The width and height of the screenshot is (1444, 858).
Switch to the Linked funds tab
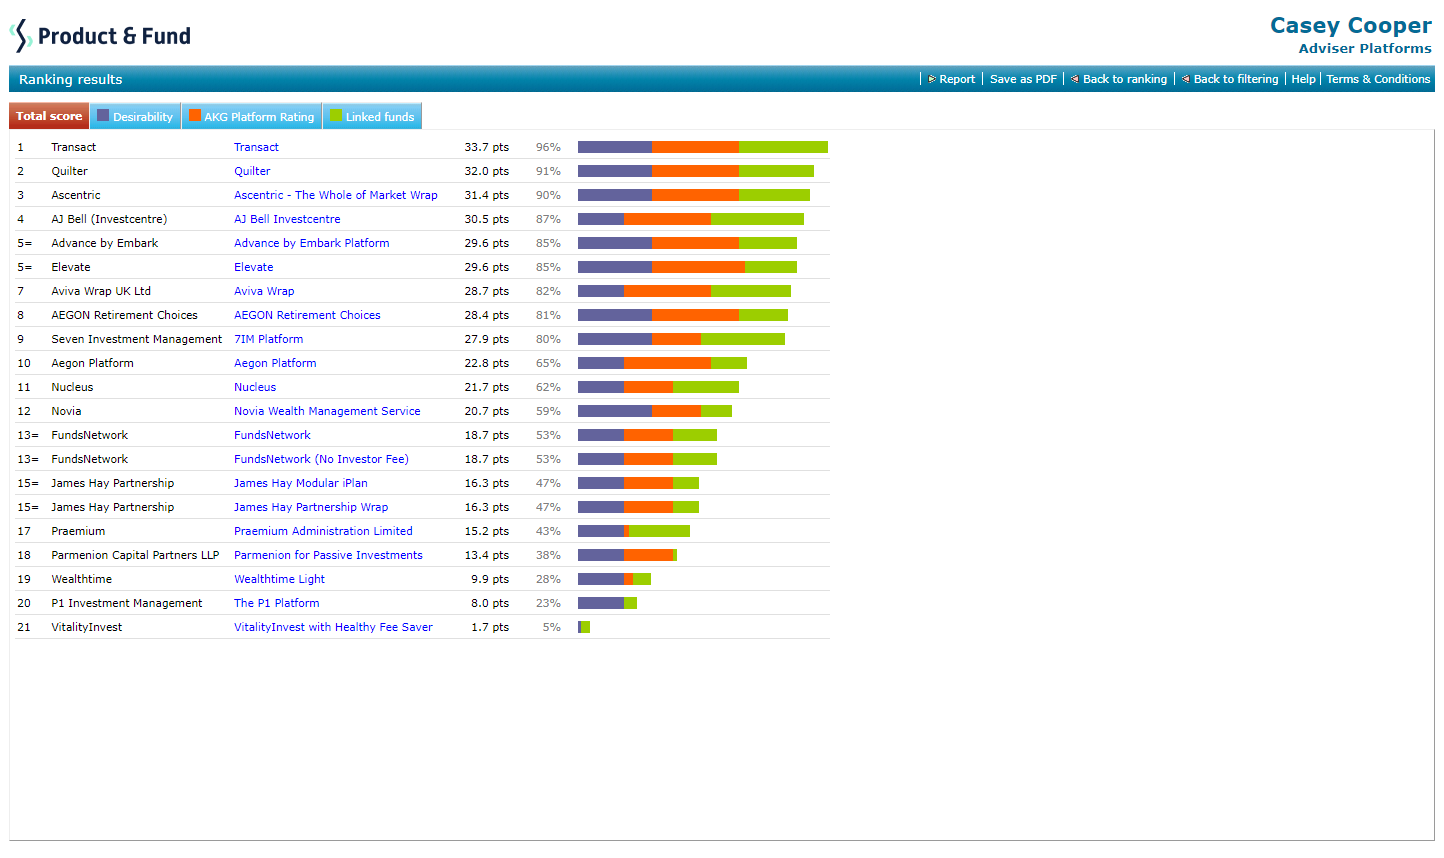[372, 116]
